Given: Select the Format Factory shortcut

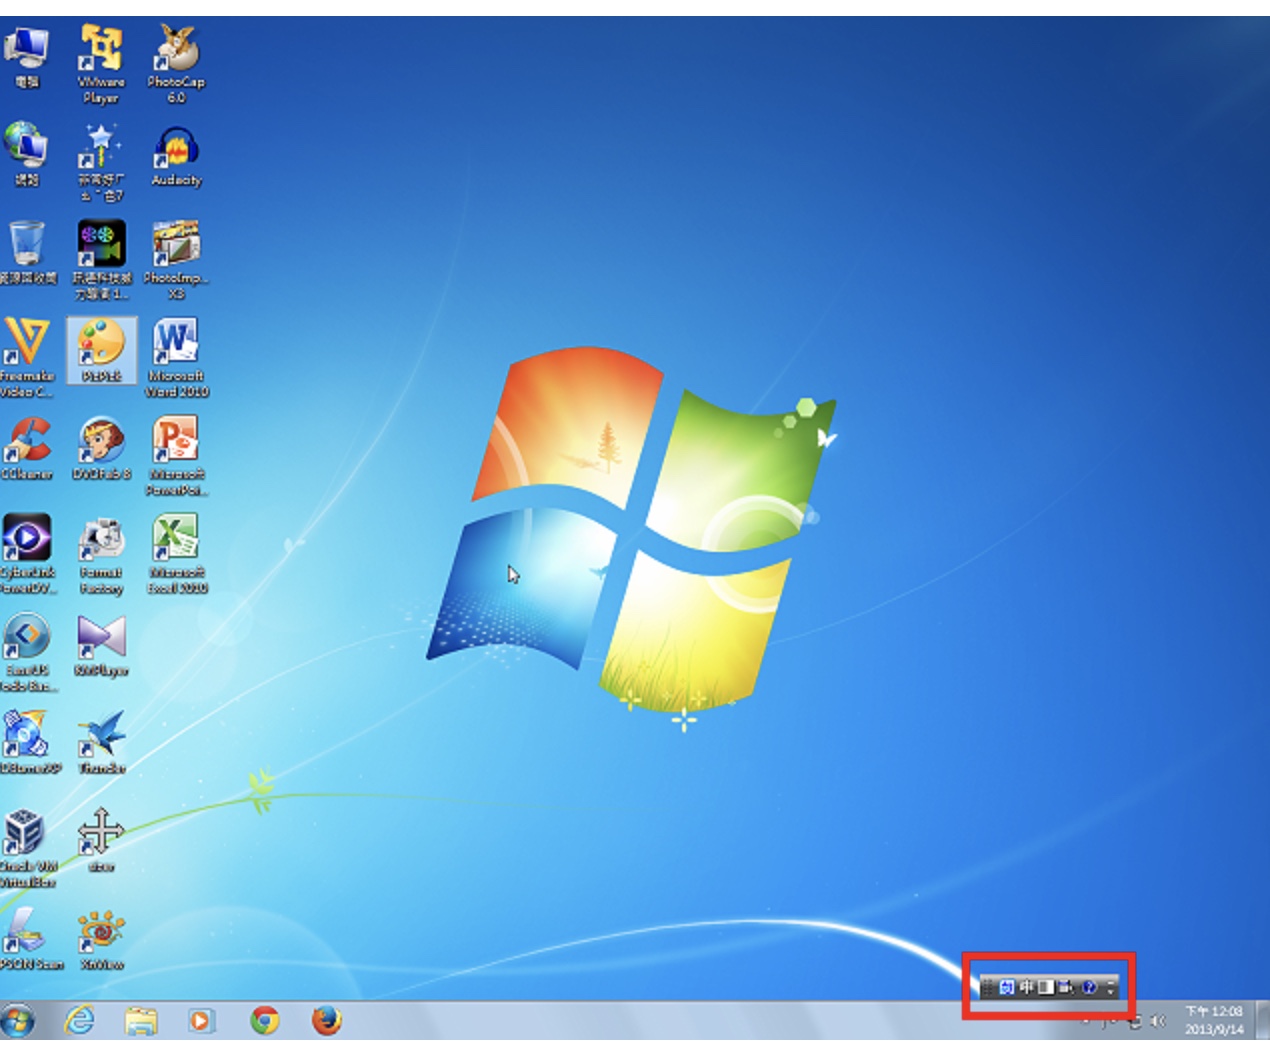Looking at the screenshot, I should [x=101, y=554].
